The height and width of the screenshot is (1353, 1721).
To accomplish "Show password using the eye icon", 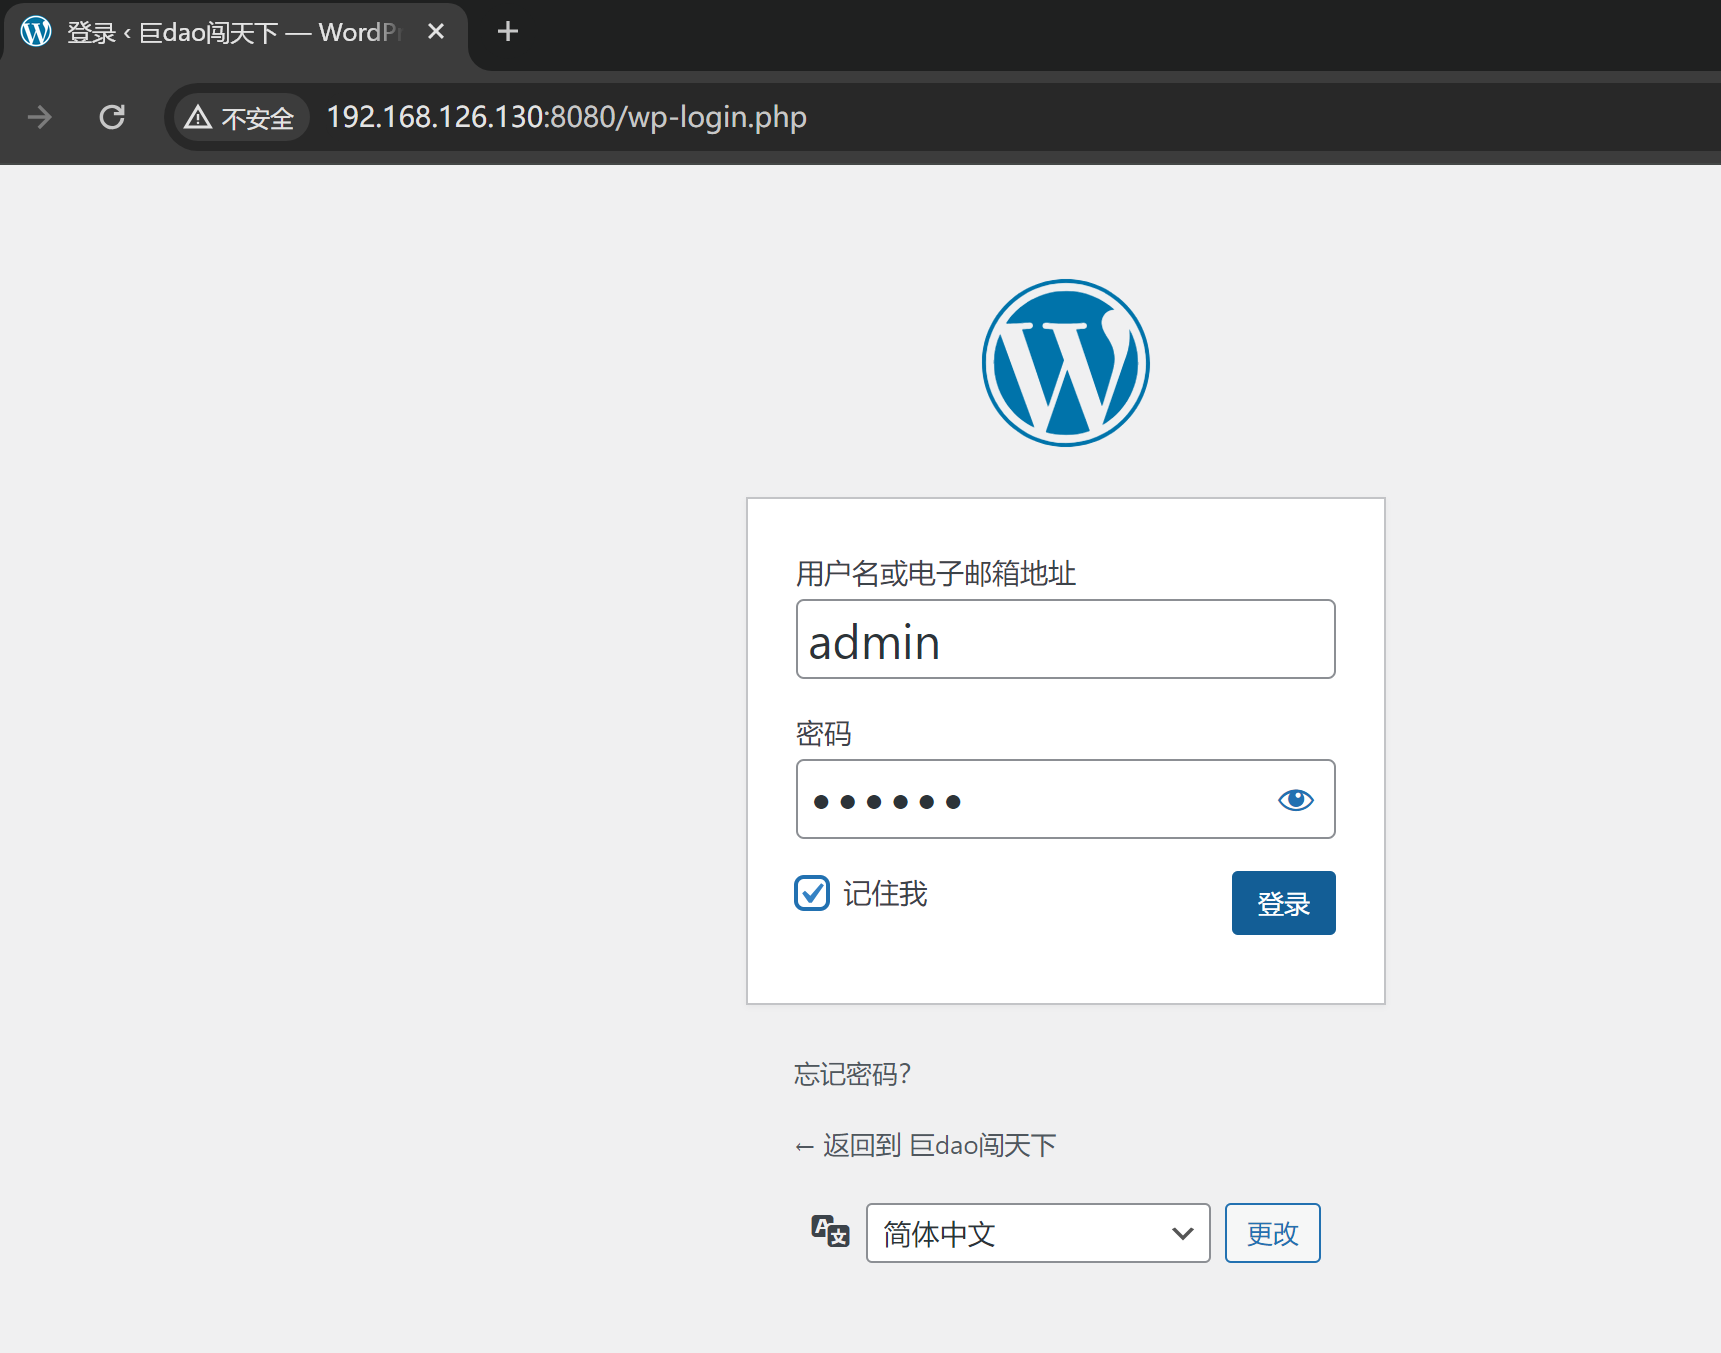I will click(x=1295, y=800).
